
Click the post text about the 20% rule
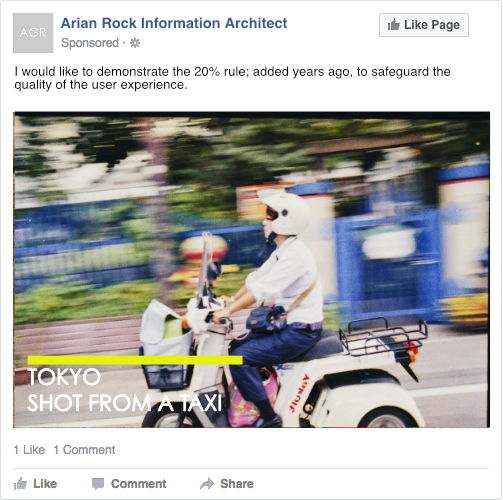232,78
